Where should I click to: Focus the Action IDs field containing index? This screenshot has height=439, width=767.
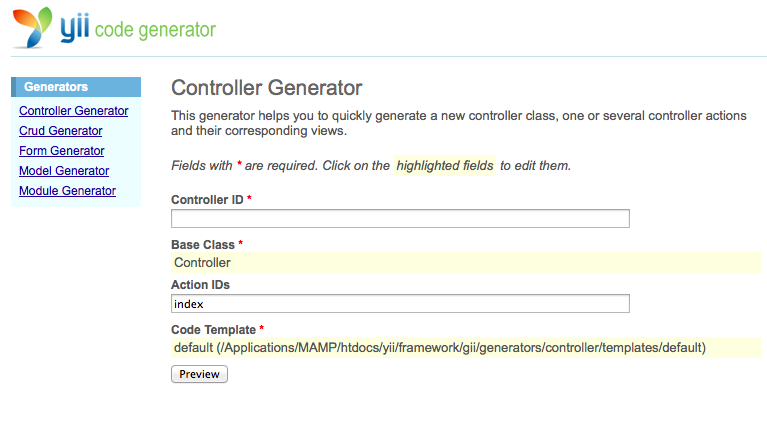(x=400, y=303)
